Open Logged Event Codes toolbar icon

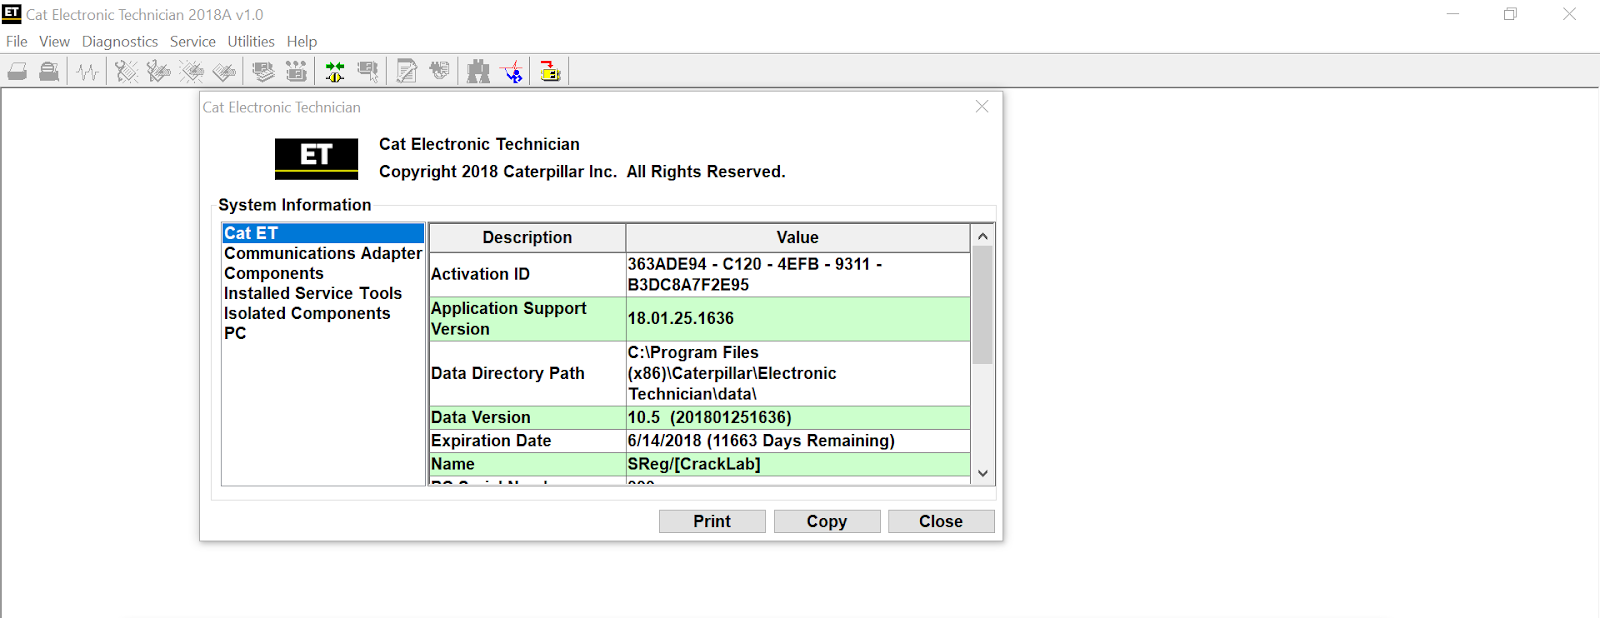224,71
